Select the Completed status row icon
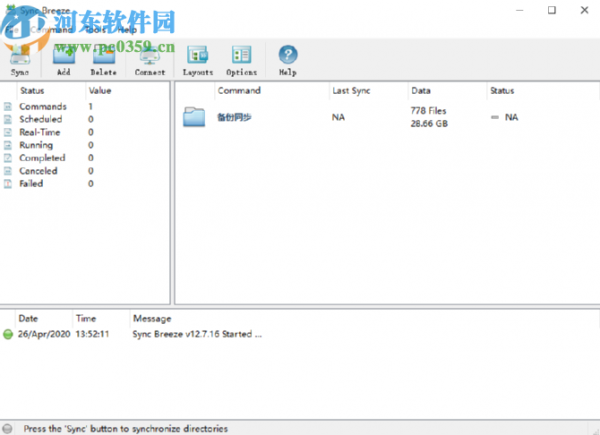The image size is (600, 435). tap(8, 158)
